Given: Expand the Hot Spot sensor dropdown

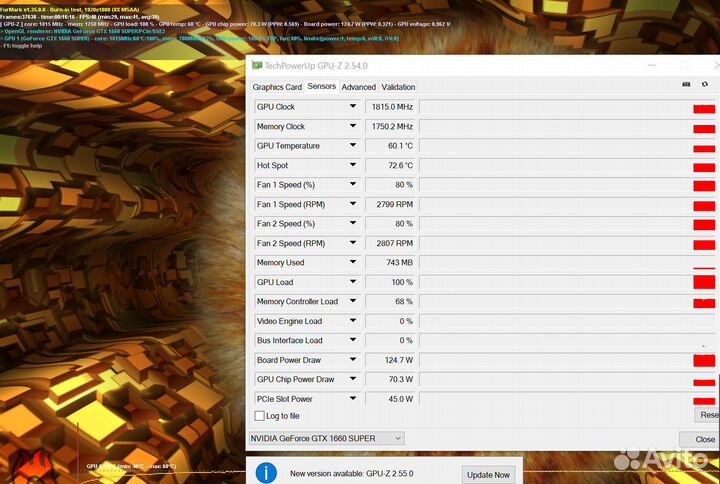Looking at the screenshot, I should (353, 165).
